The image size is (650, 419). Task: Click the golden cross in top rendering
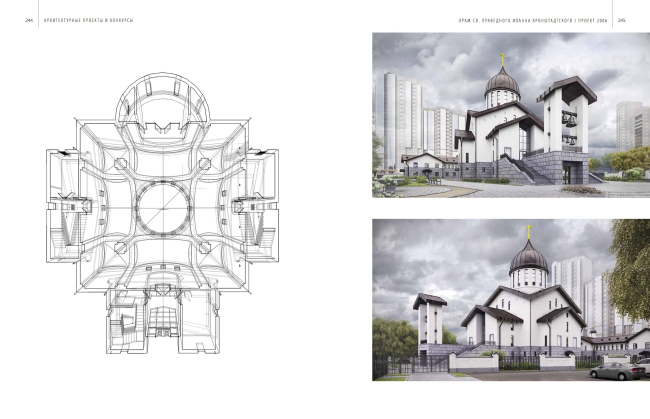[x=503, y=57]
